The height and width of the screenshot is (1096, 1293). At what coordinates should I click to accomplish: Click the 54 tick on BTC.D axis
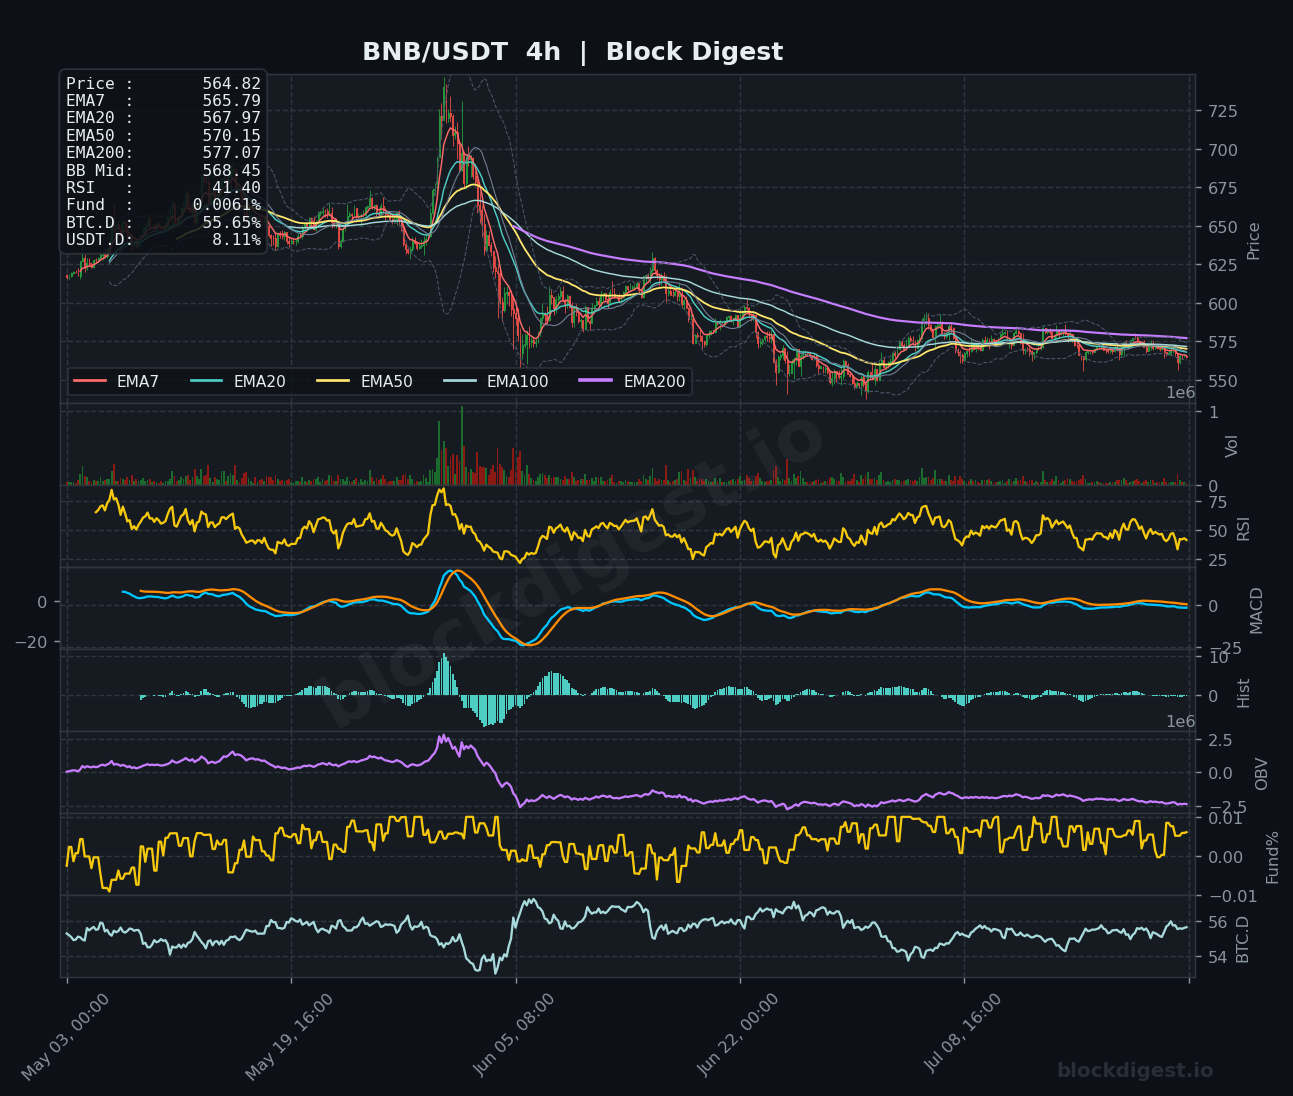point(1218,958)
